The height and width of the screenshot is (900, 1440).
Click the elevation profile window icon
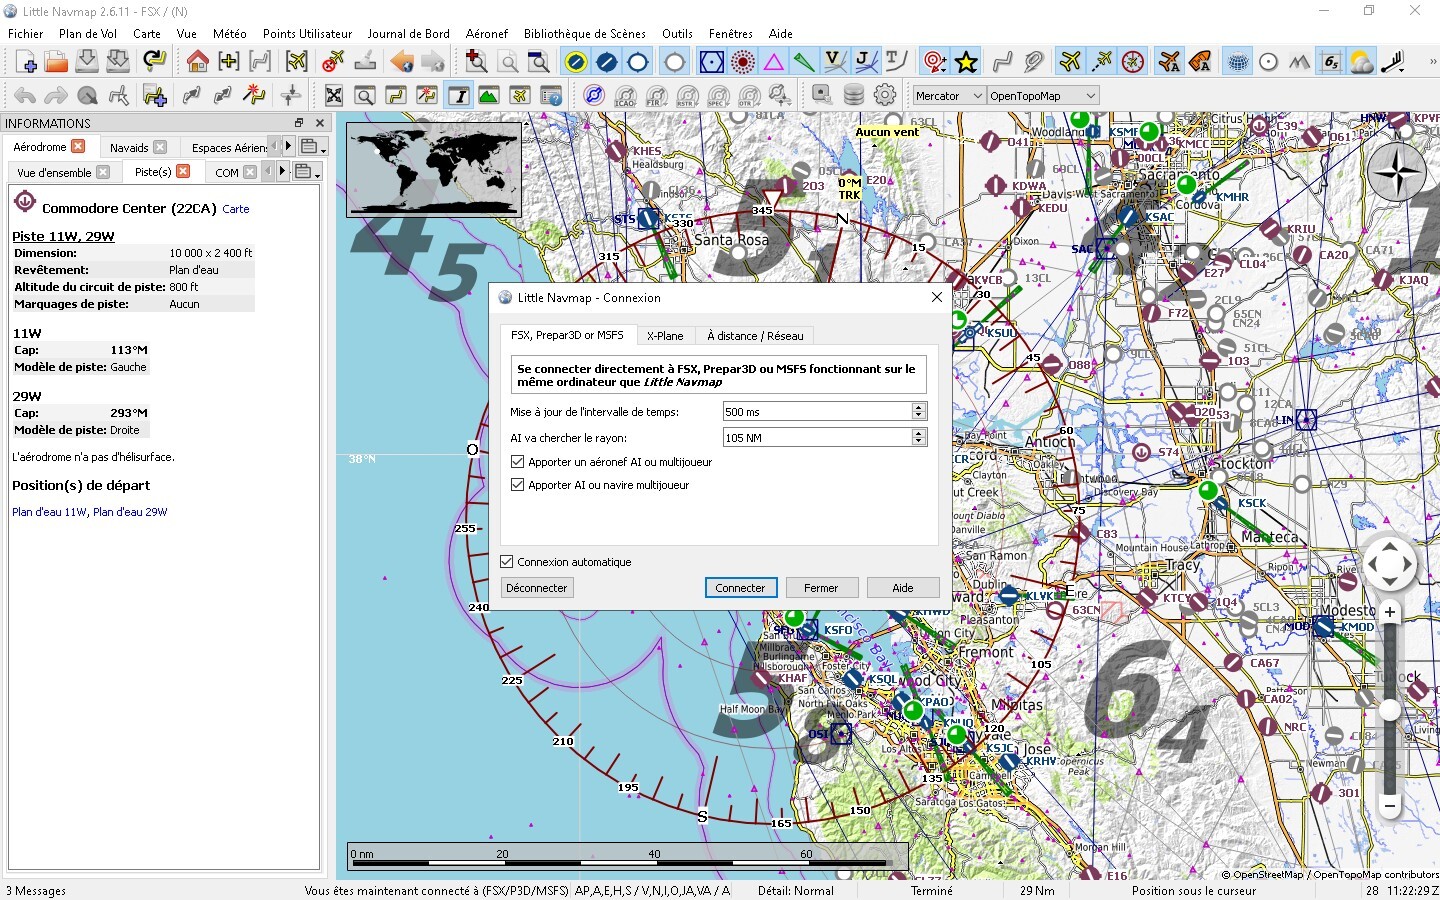point(489,95)
